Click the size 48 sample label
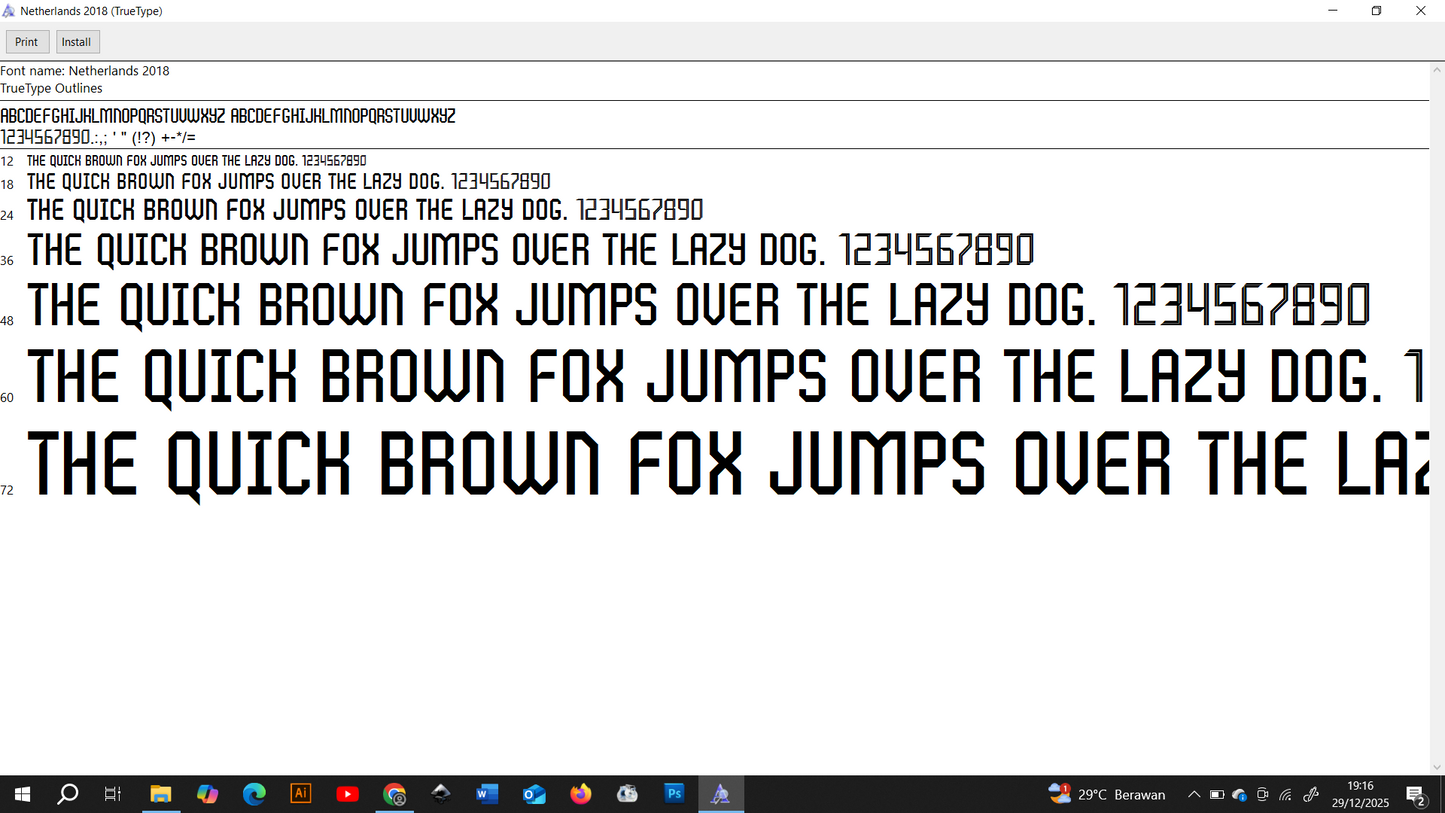This screenshot has width=1445, height=813. click(7, 320)
